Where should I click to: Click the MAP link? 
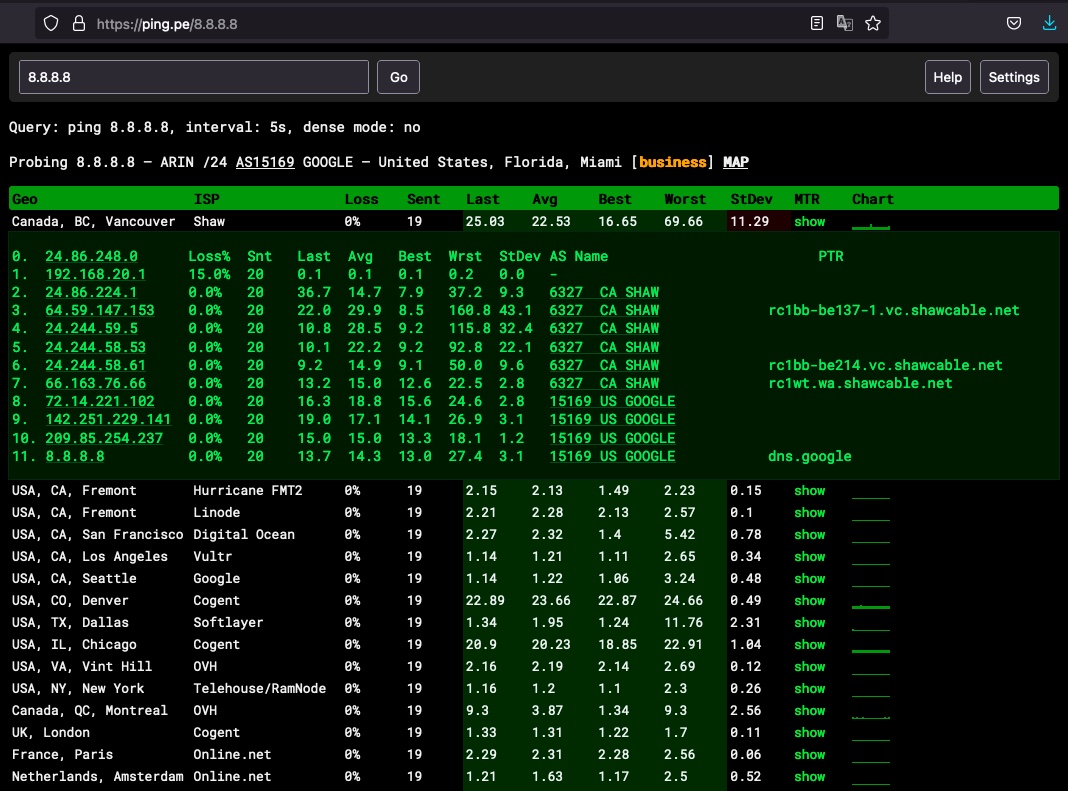coord(737,162)
